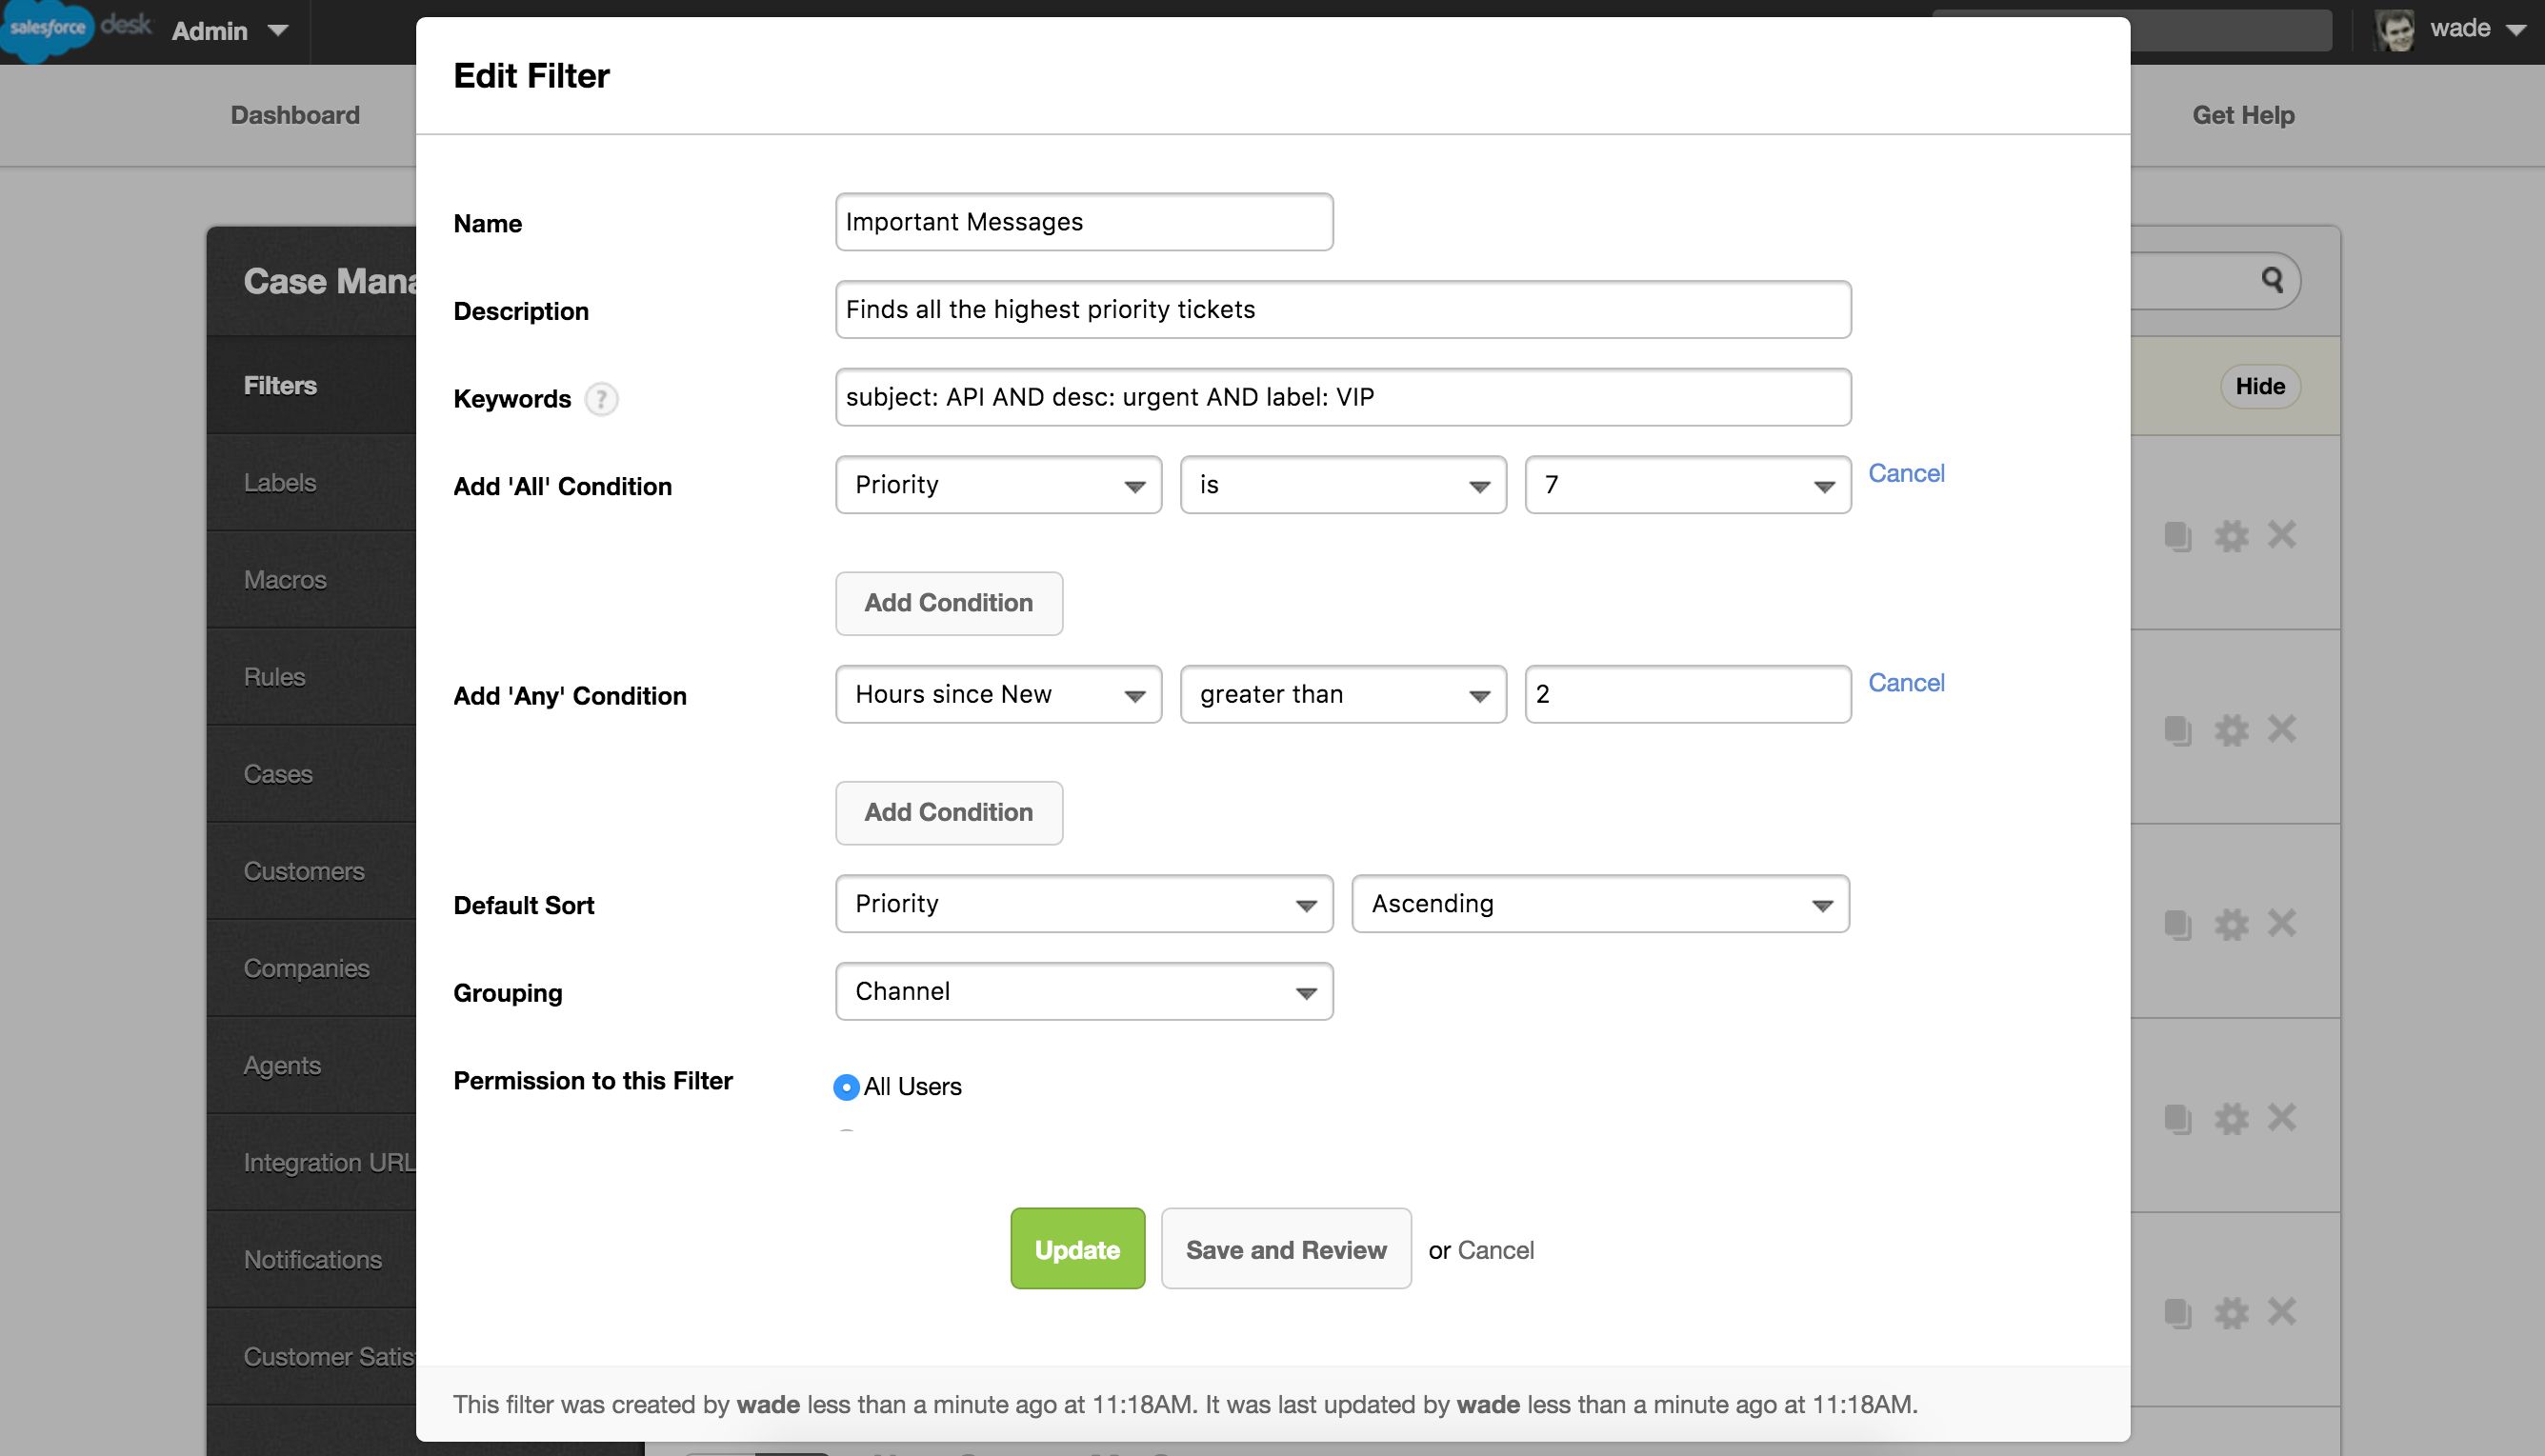Click gear settings icon in first filter row
The image size is (2545, 1456).
point(2231,536)
